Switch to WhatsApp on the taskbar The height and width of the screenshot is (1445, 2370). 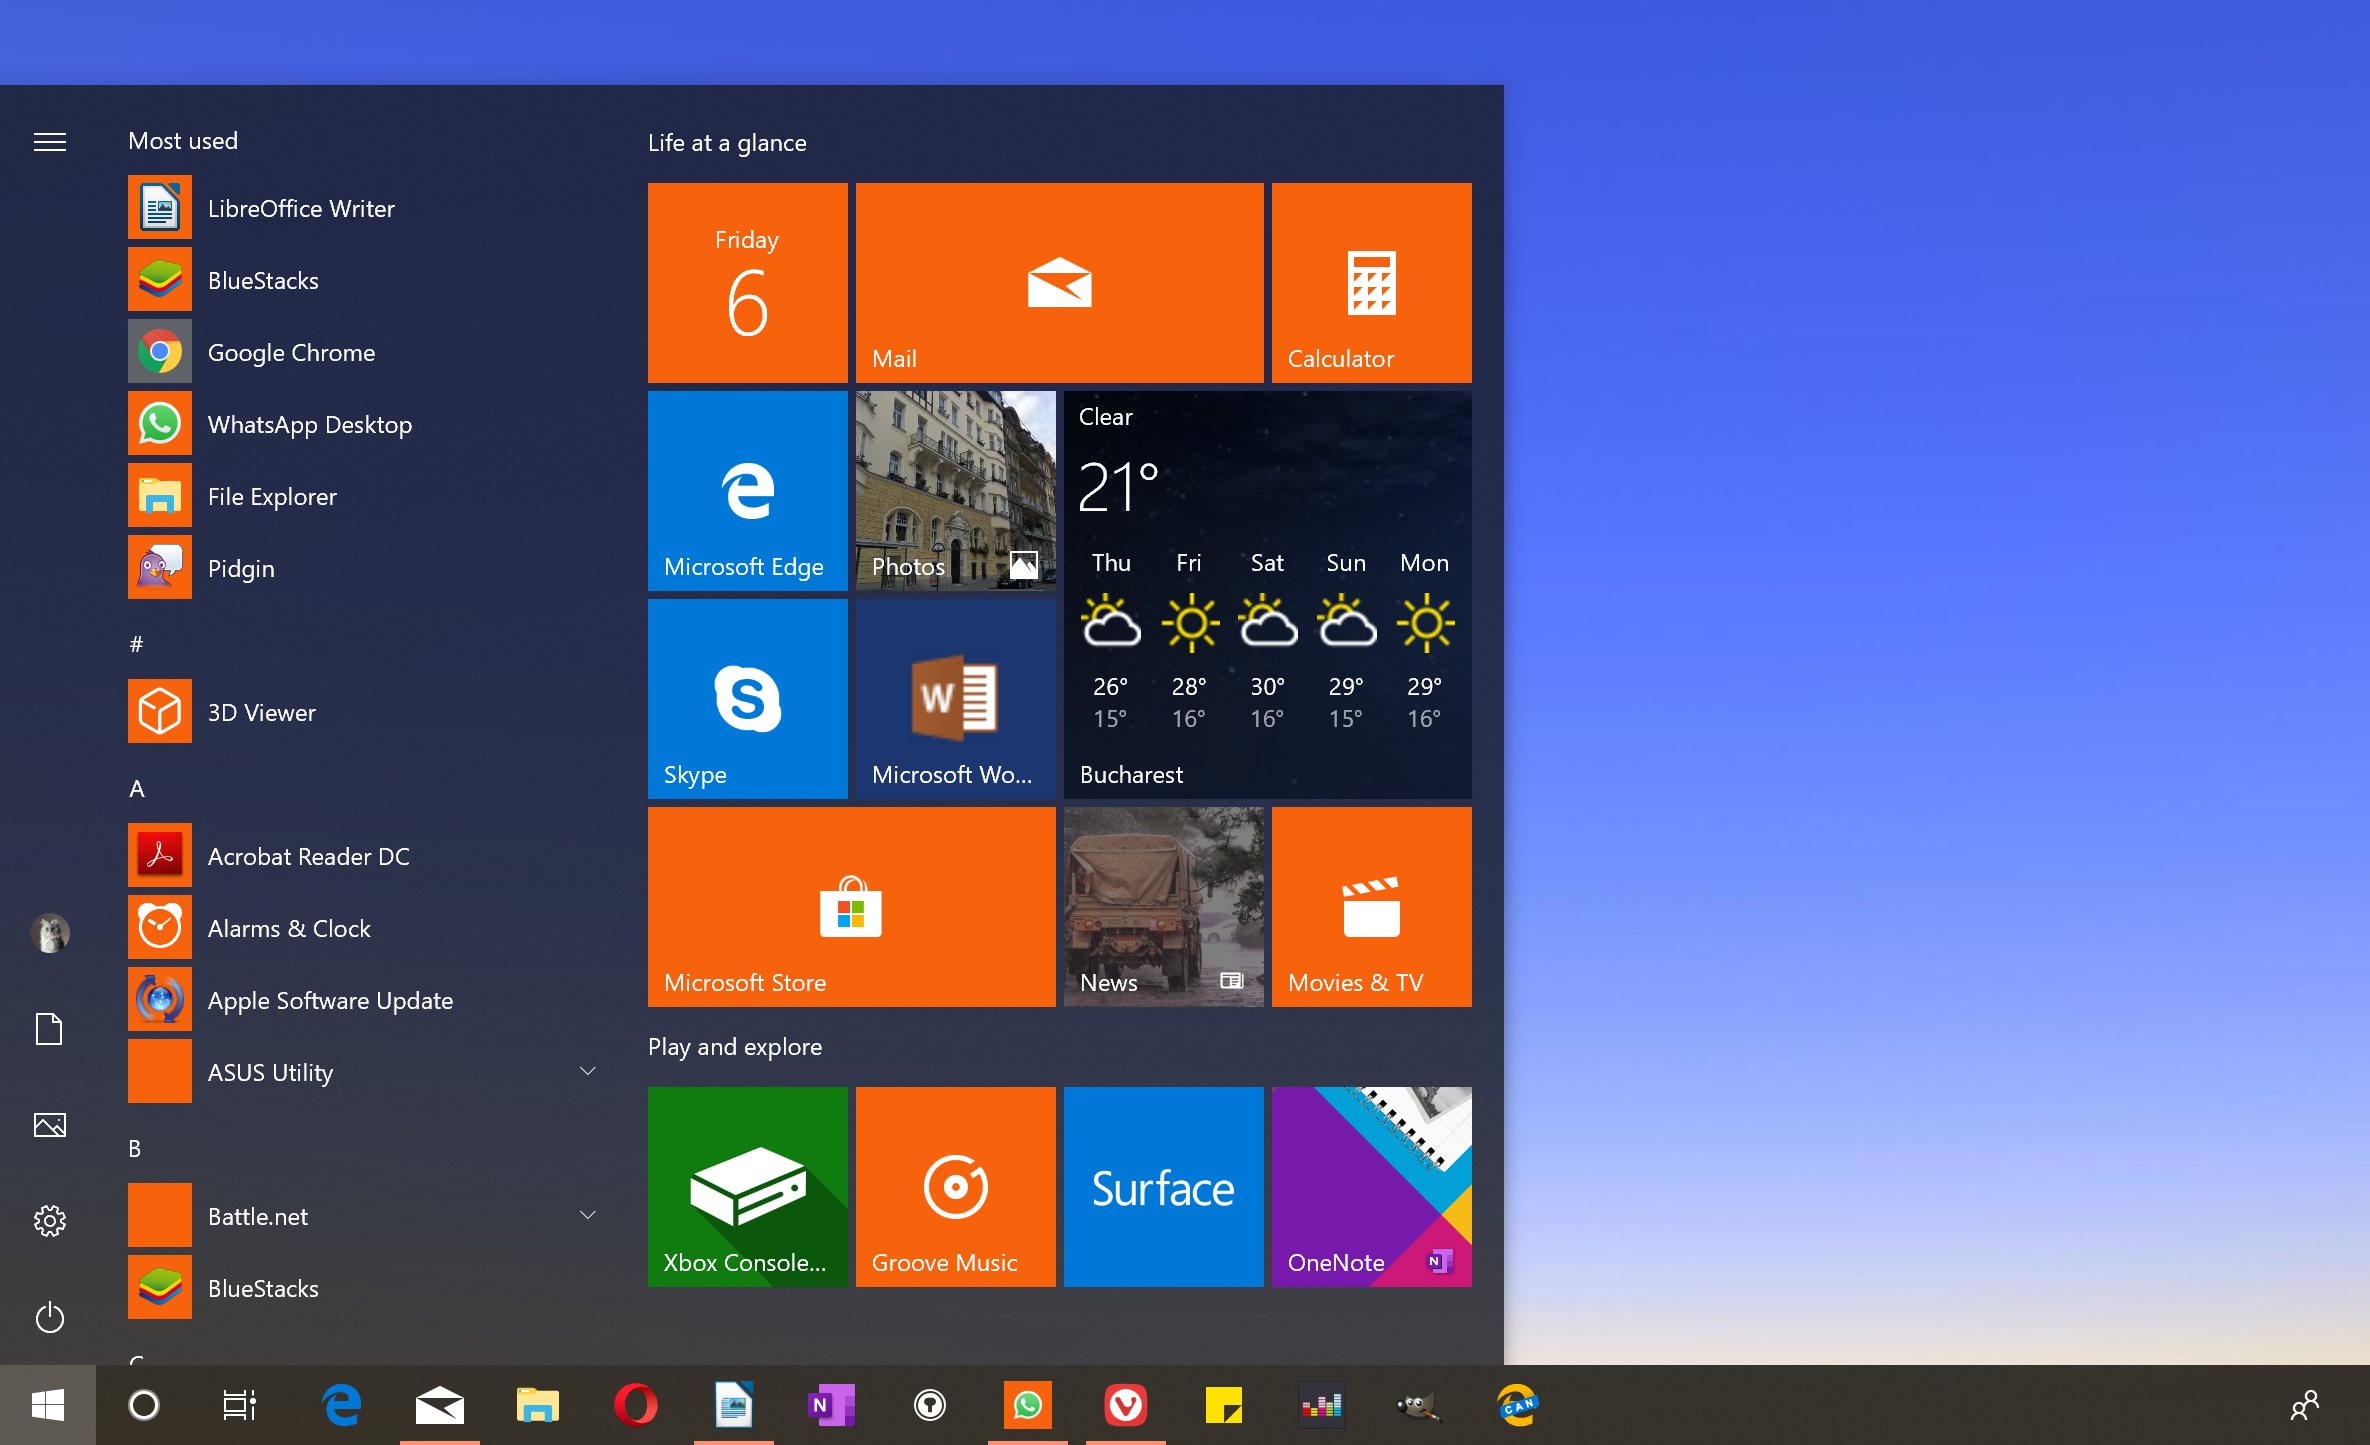[x=1028, y=1405]
